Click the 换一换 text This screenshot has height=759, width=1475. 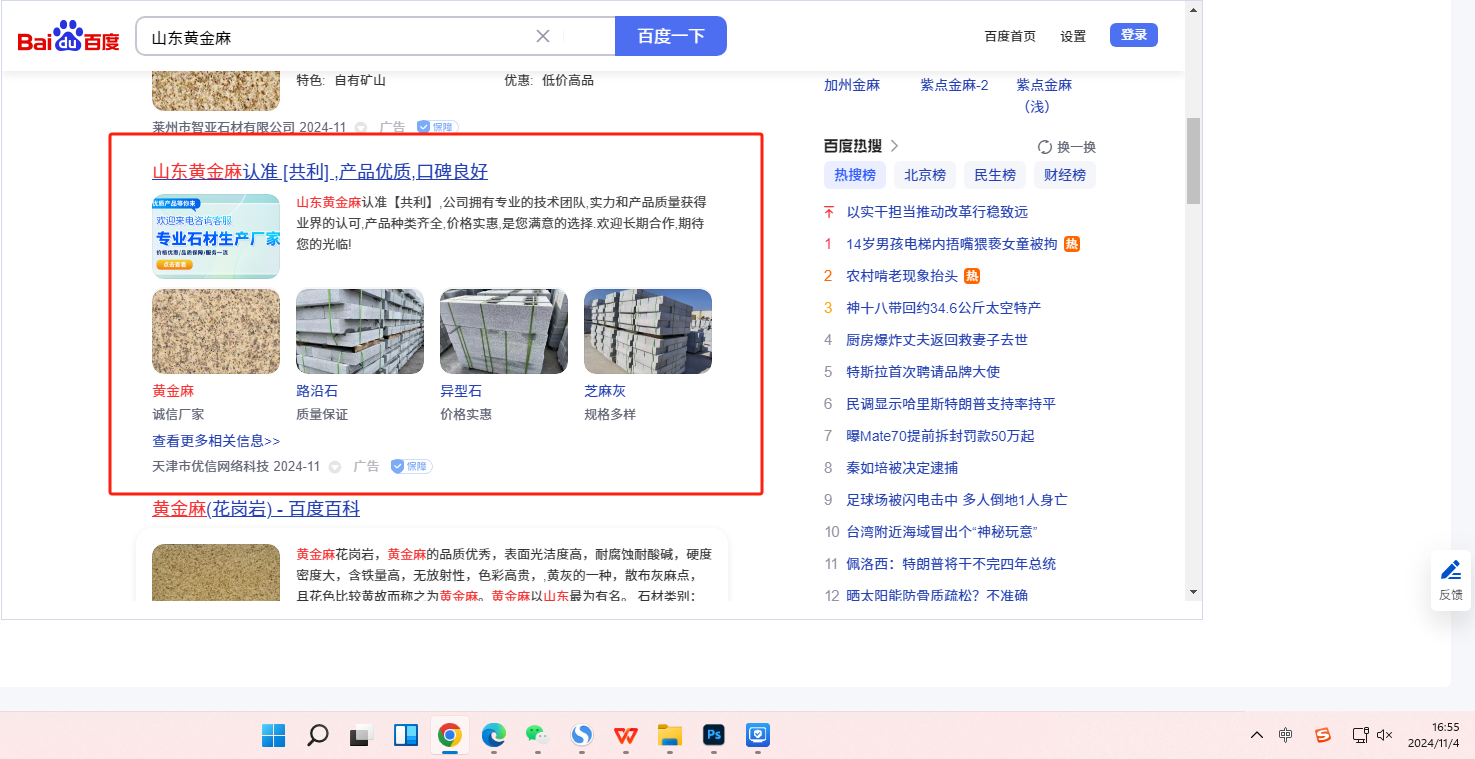point(1076,147)
